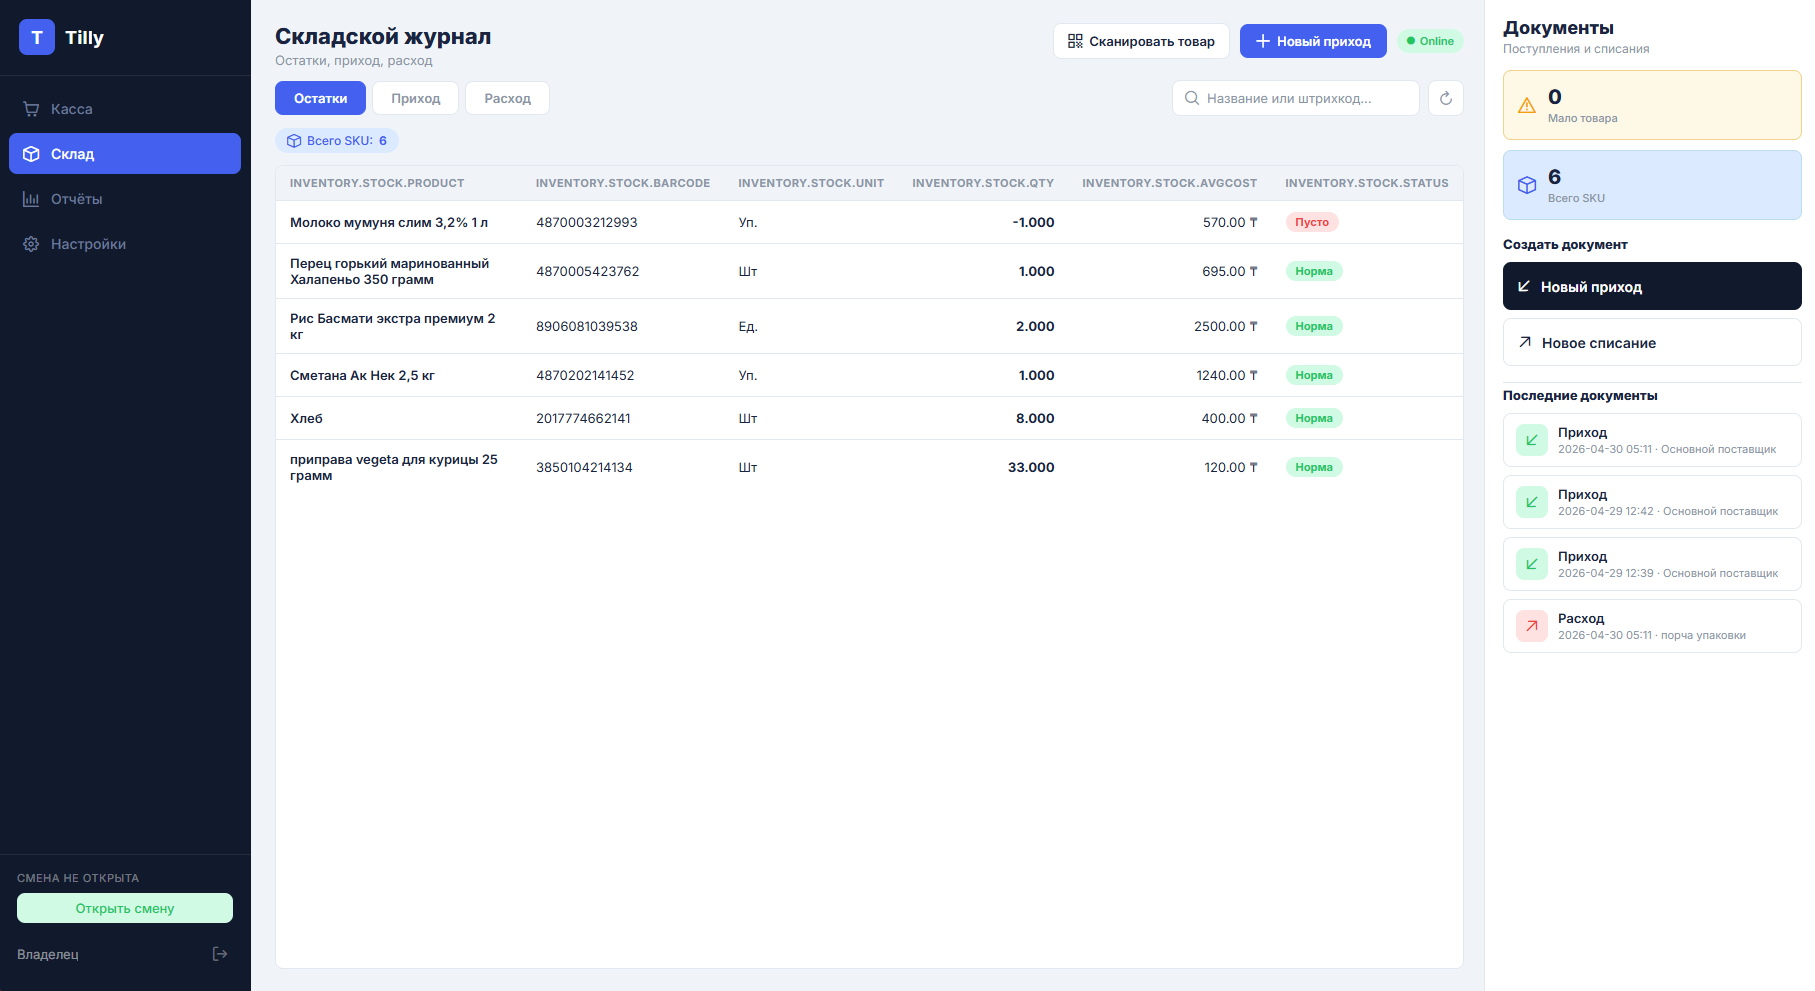Select the Остатки tab

point(320,98)
